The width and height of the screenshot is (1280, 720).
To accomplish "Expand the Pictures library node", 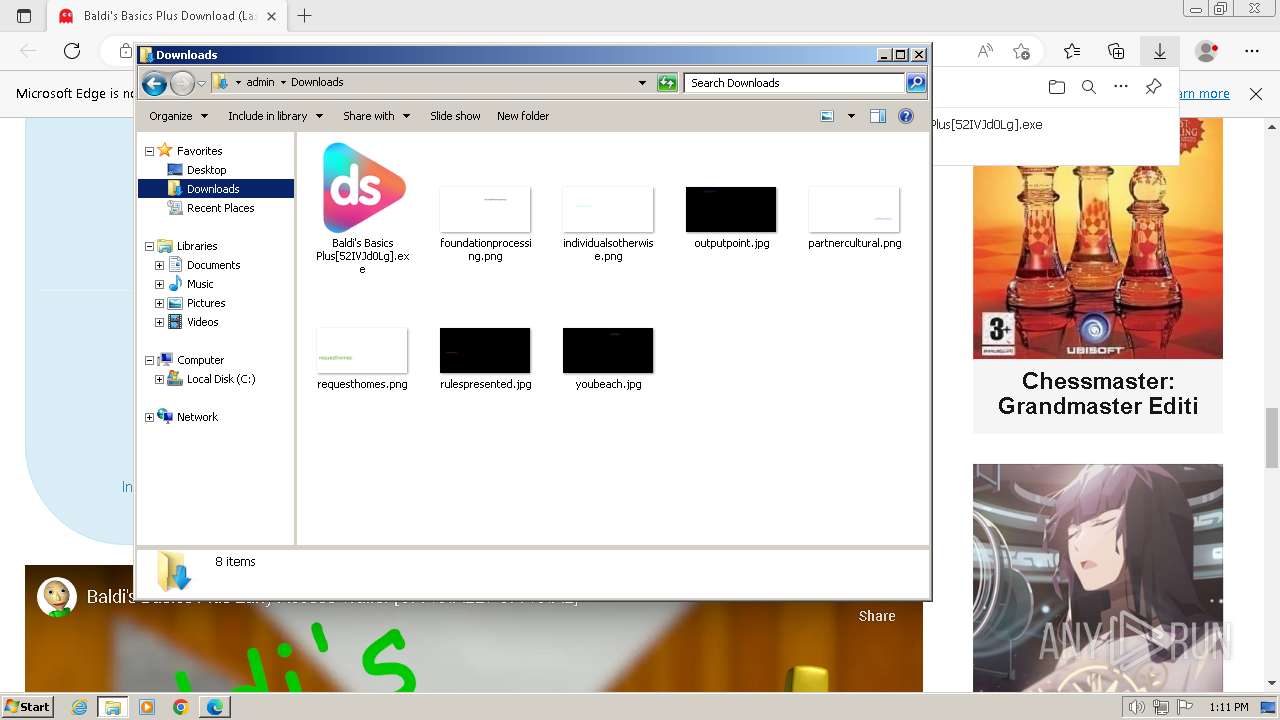I will tap(159, 303).
